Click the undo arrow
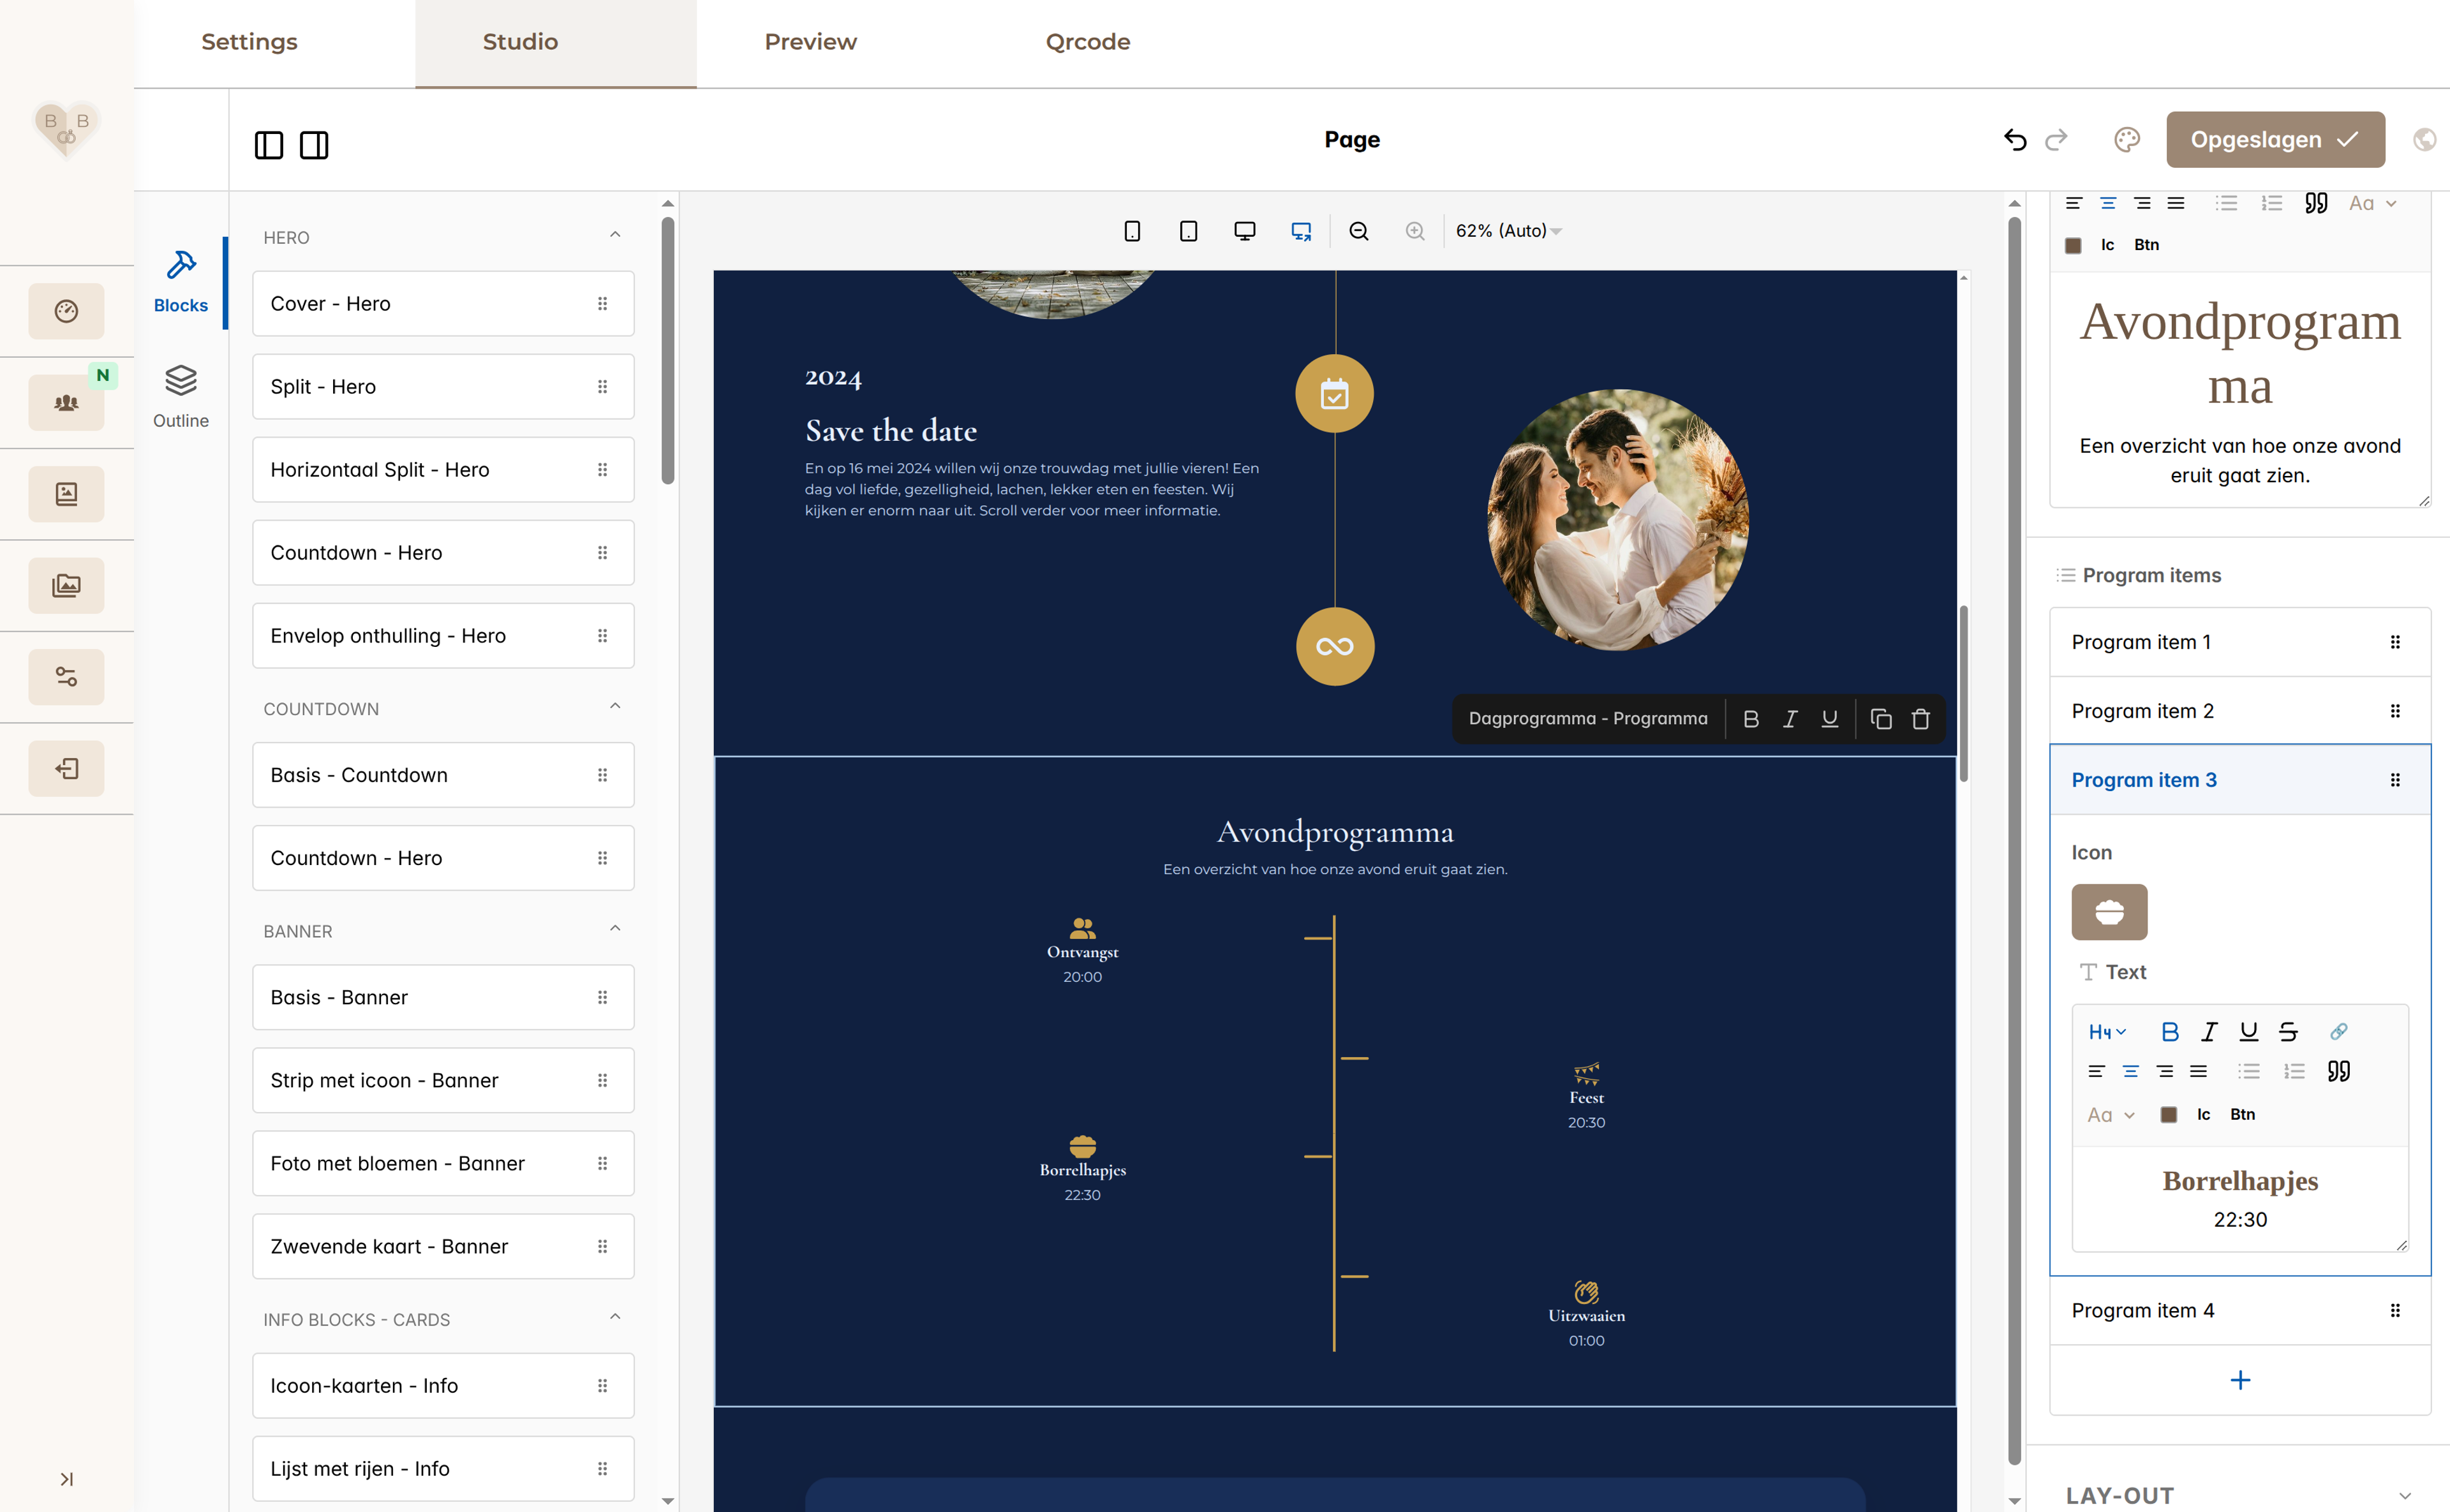This screenshot has width=2450, height=1512. (x=2015, y=140)
